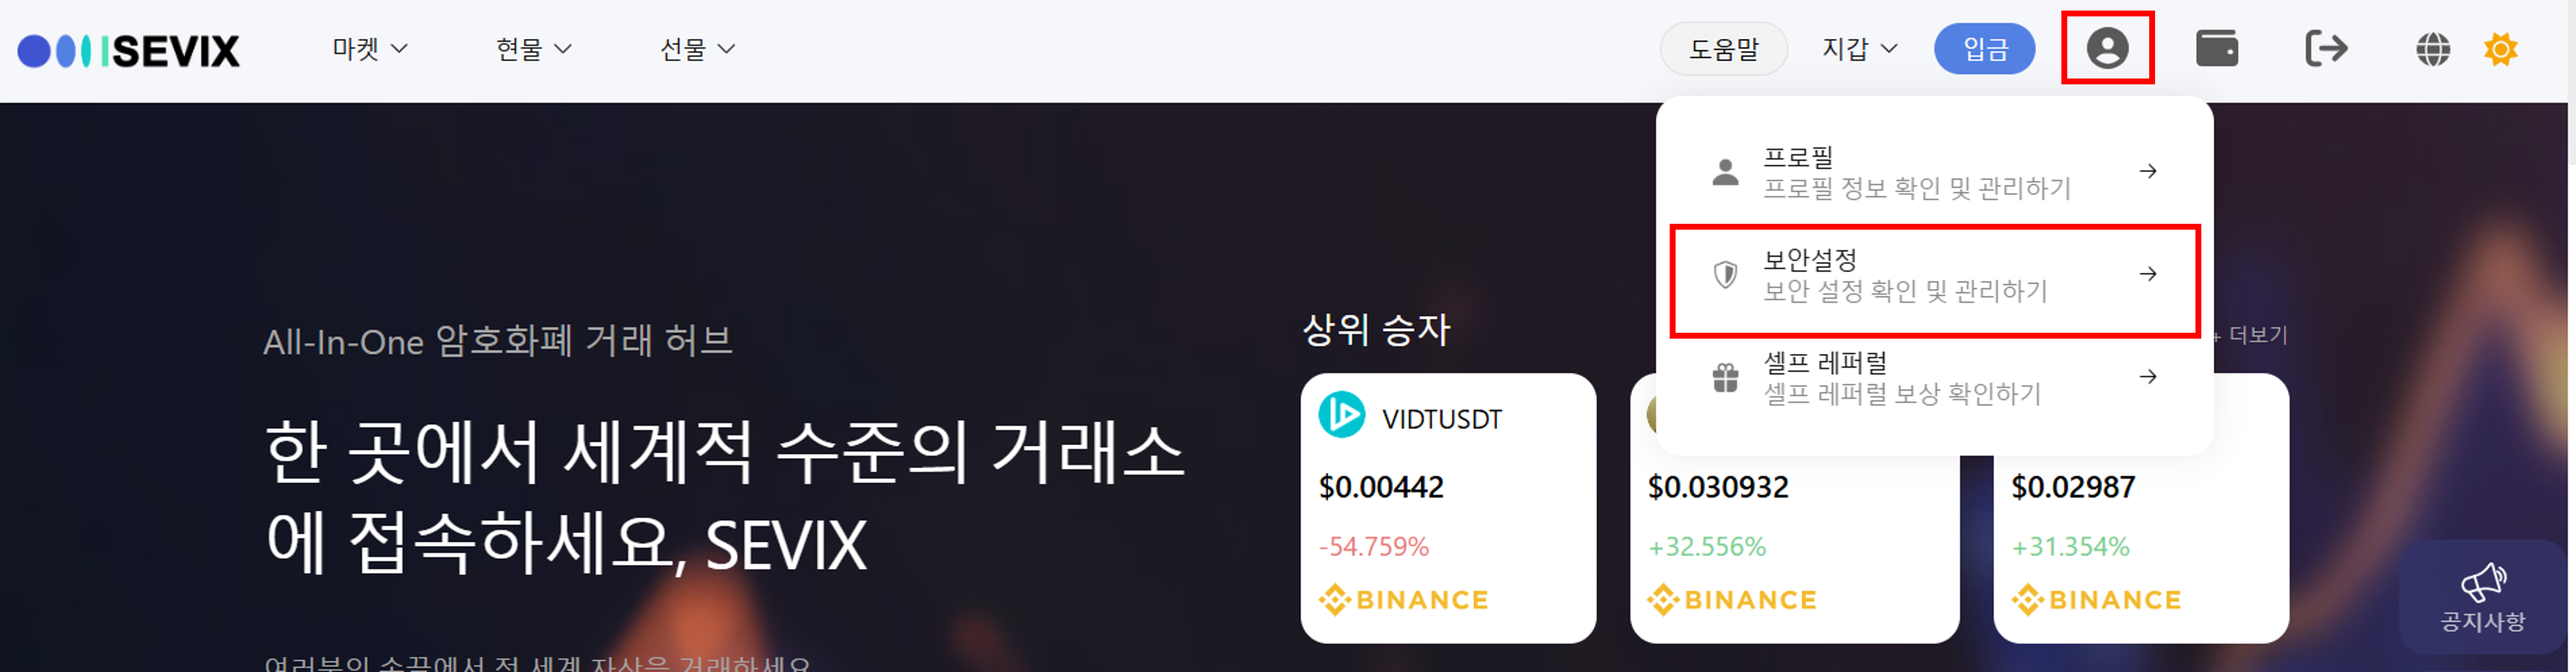Open the 지갑 dropdown in header
The image size is (2576, 672).
(x=1859, y=49)
